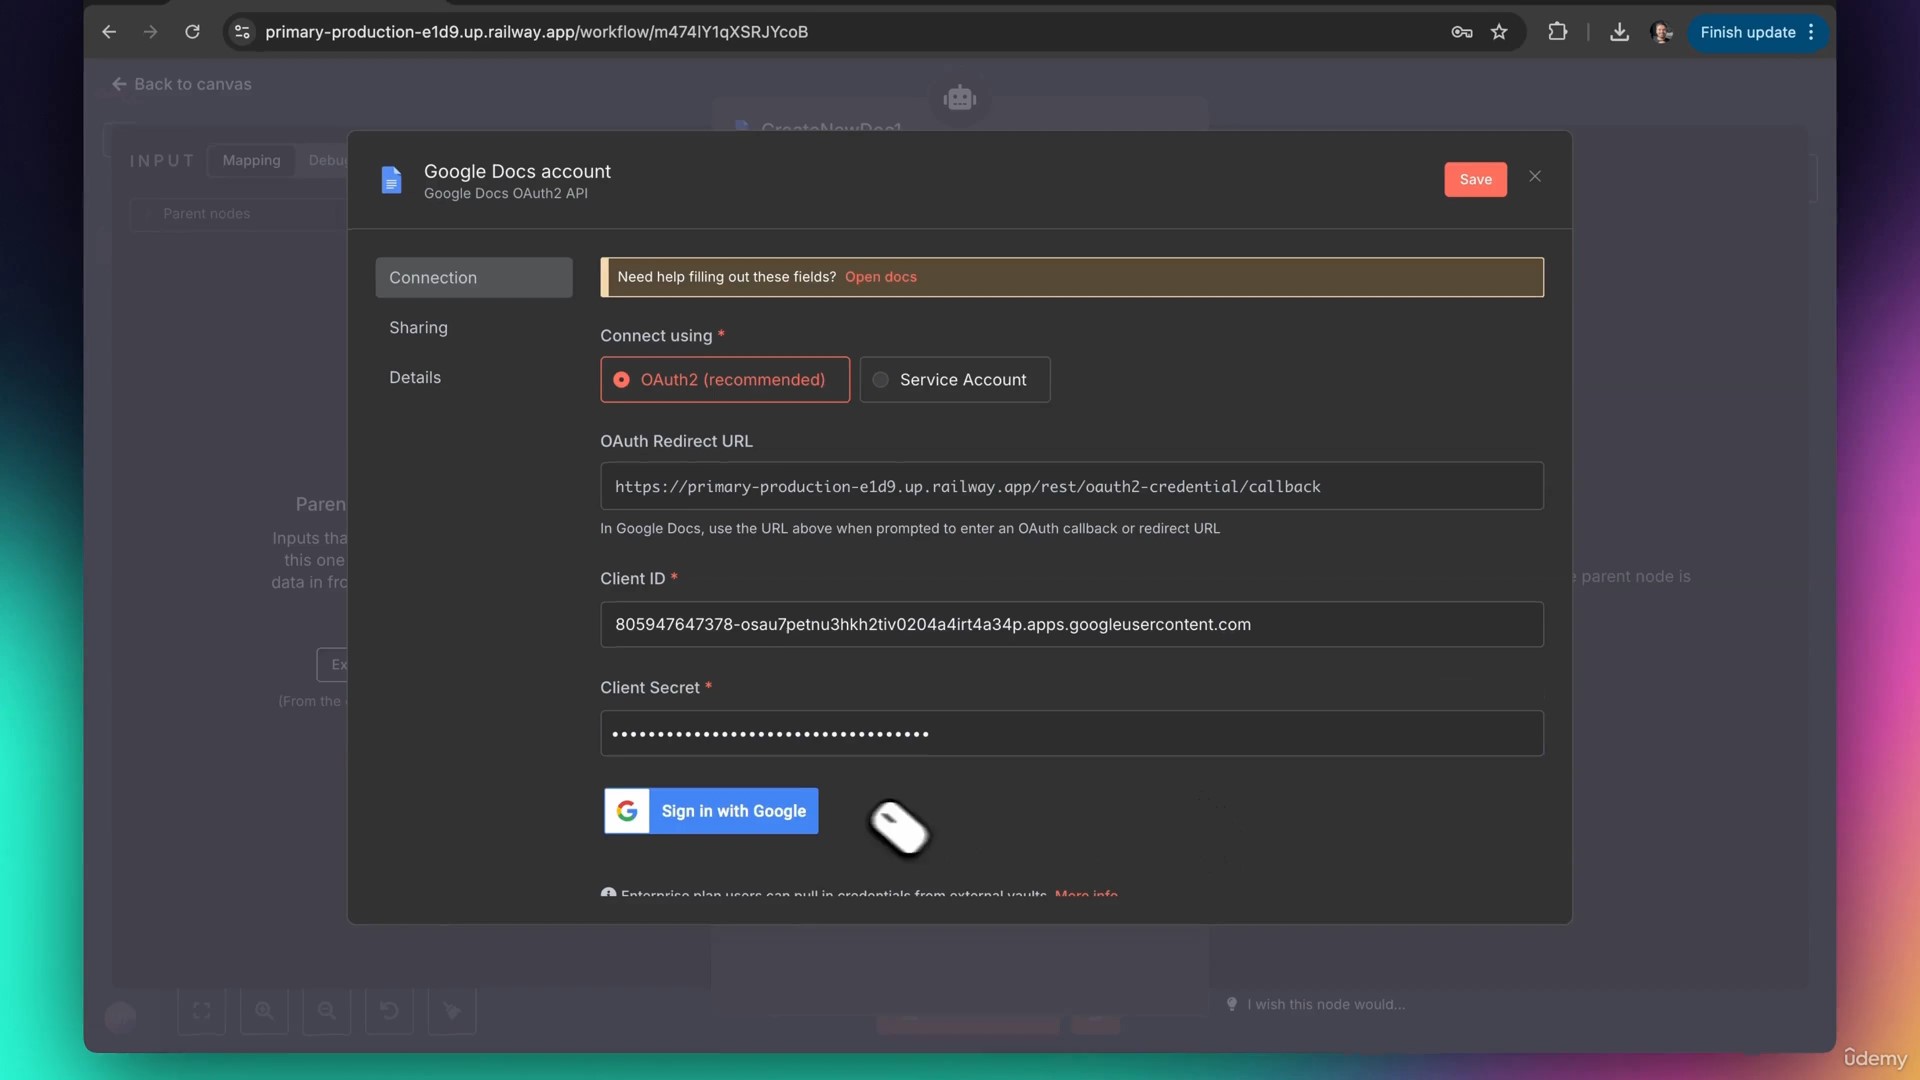Switch to the Sharing tab
Viewport: 1920px width, 1080px height.
418,327
